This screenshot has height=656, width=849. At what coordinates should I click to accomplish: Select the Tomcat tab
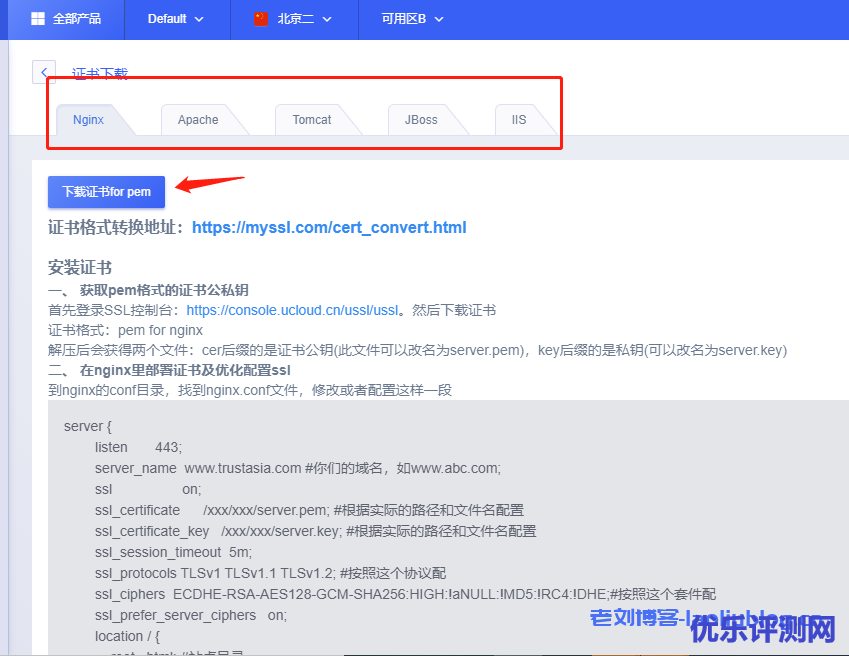tap(312, 120)
